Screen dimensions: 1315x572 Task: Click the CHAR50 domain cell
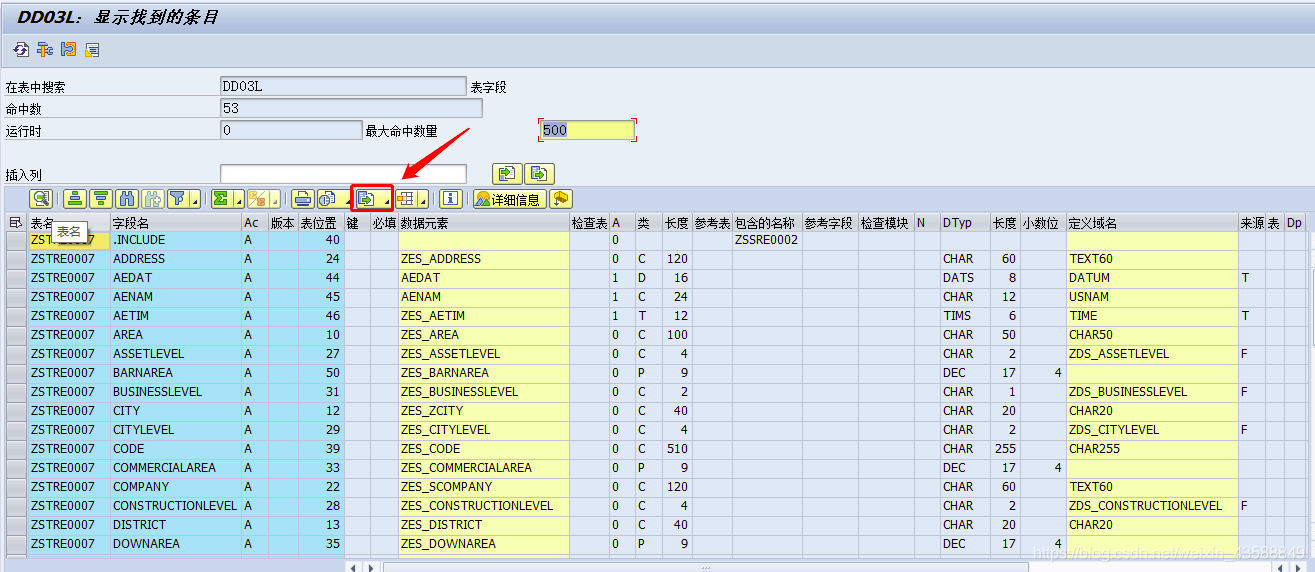(1152, 335)
